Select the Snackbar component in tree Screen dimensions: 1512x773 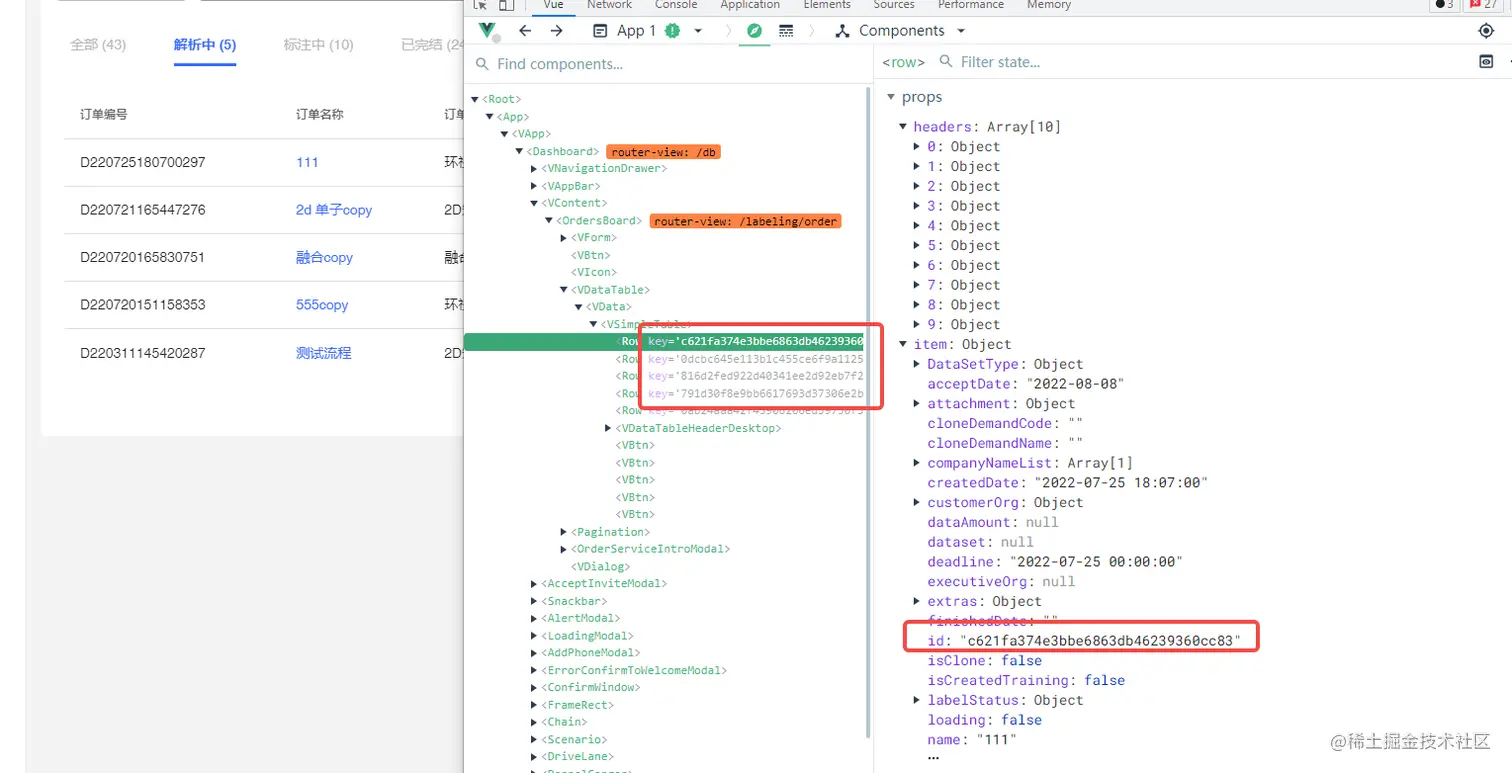click(574, 601)
